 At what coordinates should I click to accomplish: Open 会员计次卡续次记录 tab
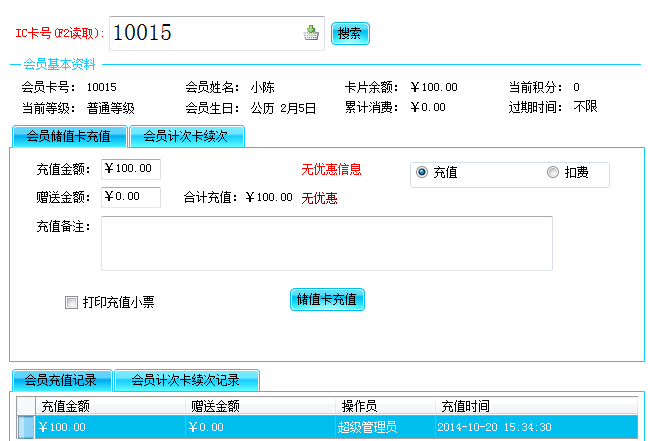(x=186, y=380)
